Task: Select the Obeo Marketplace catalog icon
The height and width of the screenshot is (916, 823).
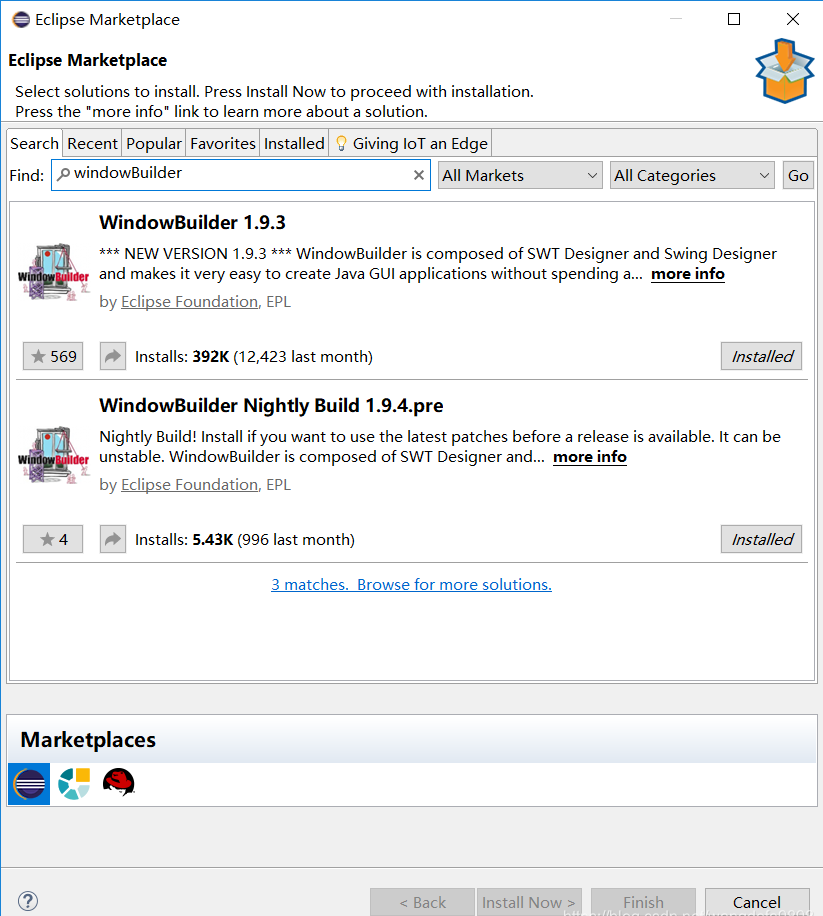Action: pyautogui.click(x=74, y=783)
